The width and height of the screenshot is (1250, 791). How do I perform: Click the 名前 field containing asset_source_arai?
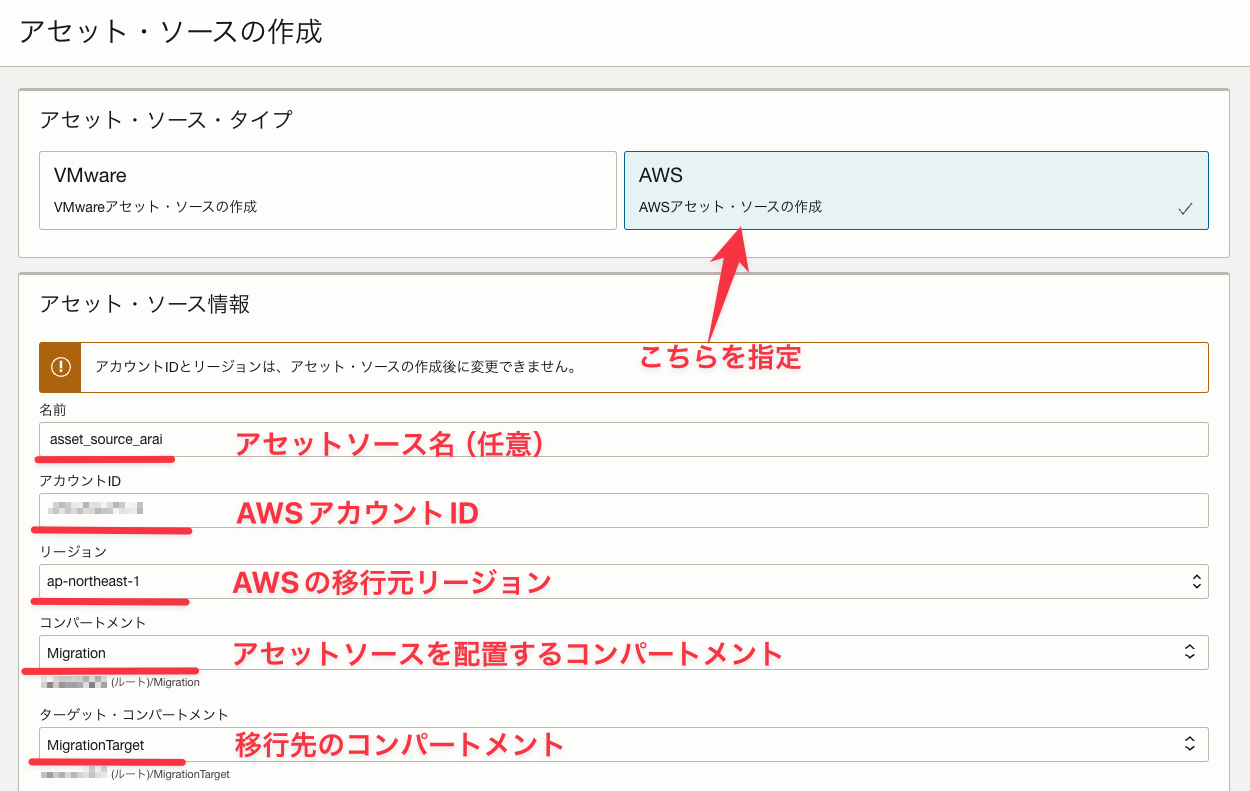click(624, 439)
